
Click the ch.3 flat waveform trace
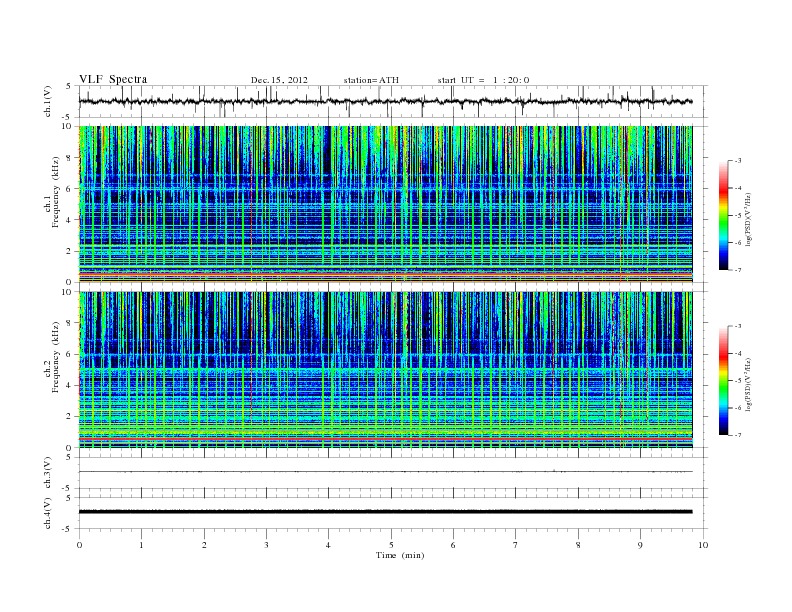coord(385,472)
